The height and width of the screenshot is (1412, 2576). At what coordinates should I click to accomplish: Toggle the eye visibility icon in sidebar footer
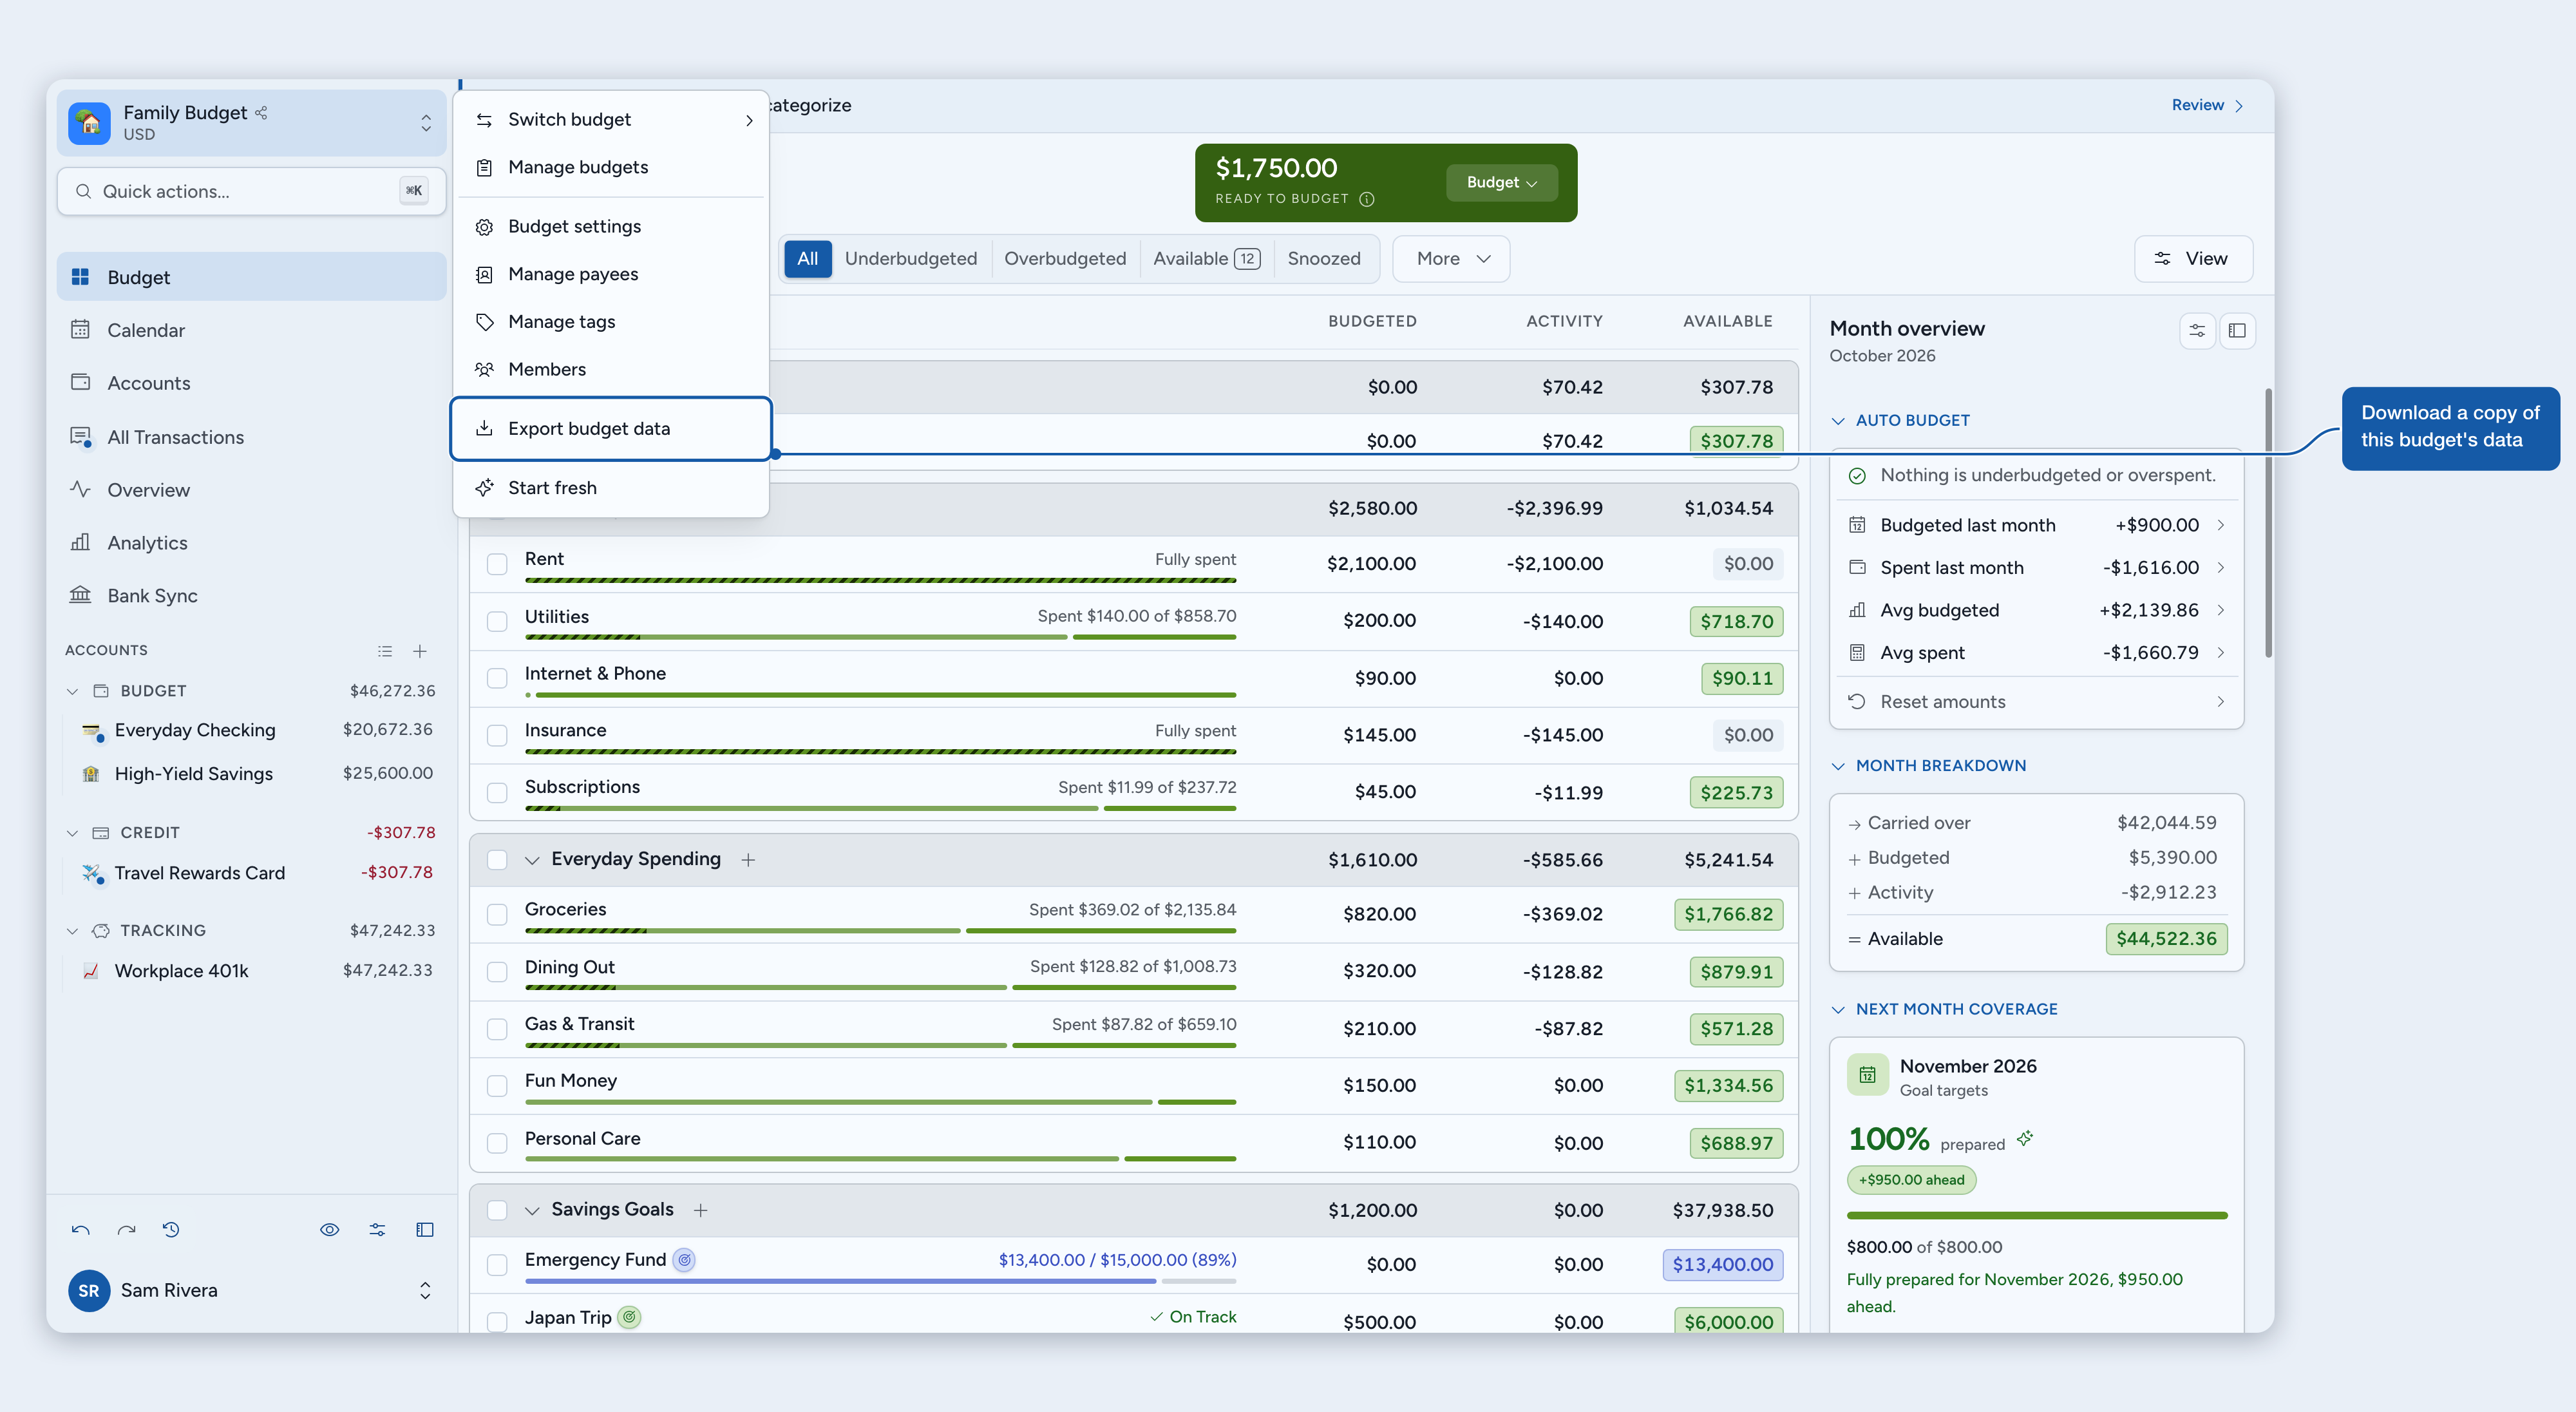(329, 1230)
